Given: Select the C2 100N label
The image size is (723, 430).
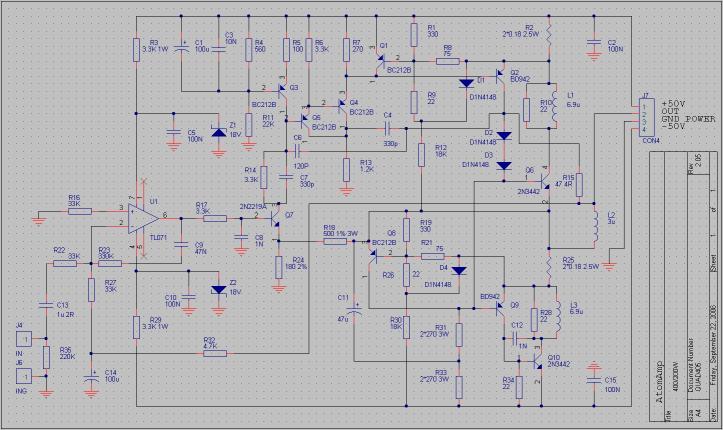Looking at the screenshot, I should coord(615,46).
